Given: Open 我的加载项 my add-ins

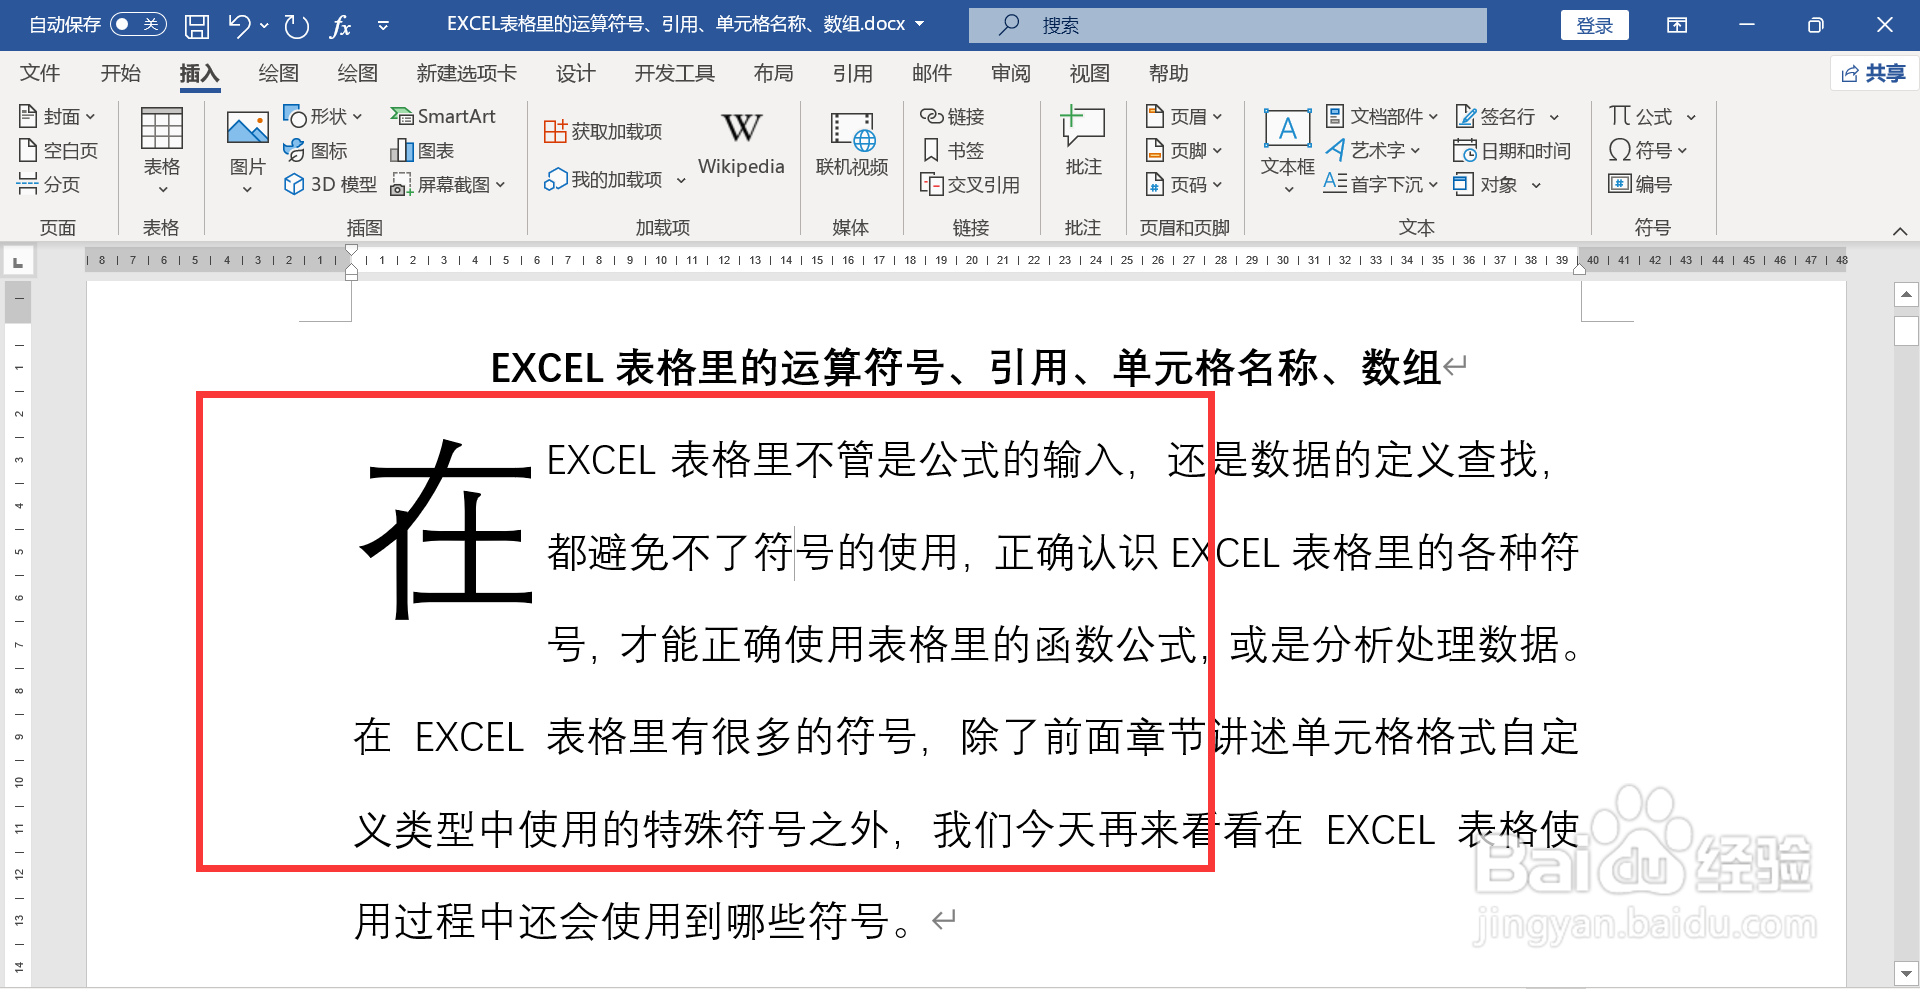Looking at the screenshot, I should [x=614, y=179].
